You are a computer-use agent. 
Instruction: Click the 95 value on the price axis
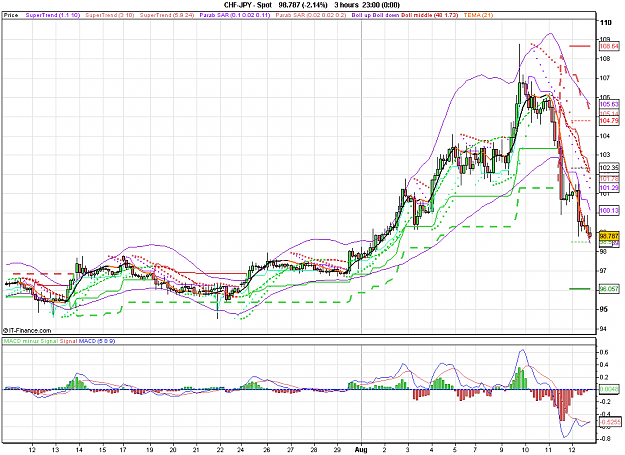click(x=603, y=309)
